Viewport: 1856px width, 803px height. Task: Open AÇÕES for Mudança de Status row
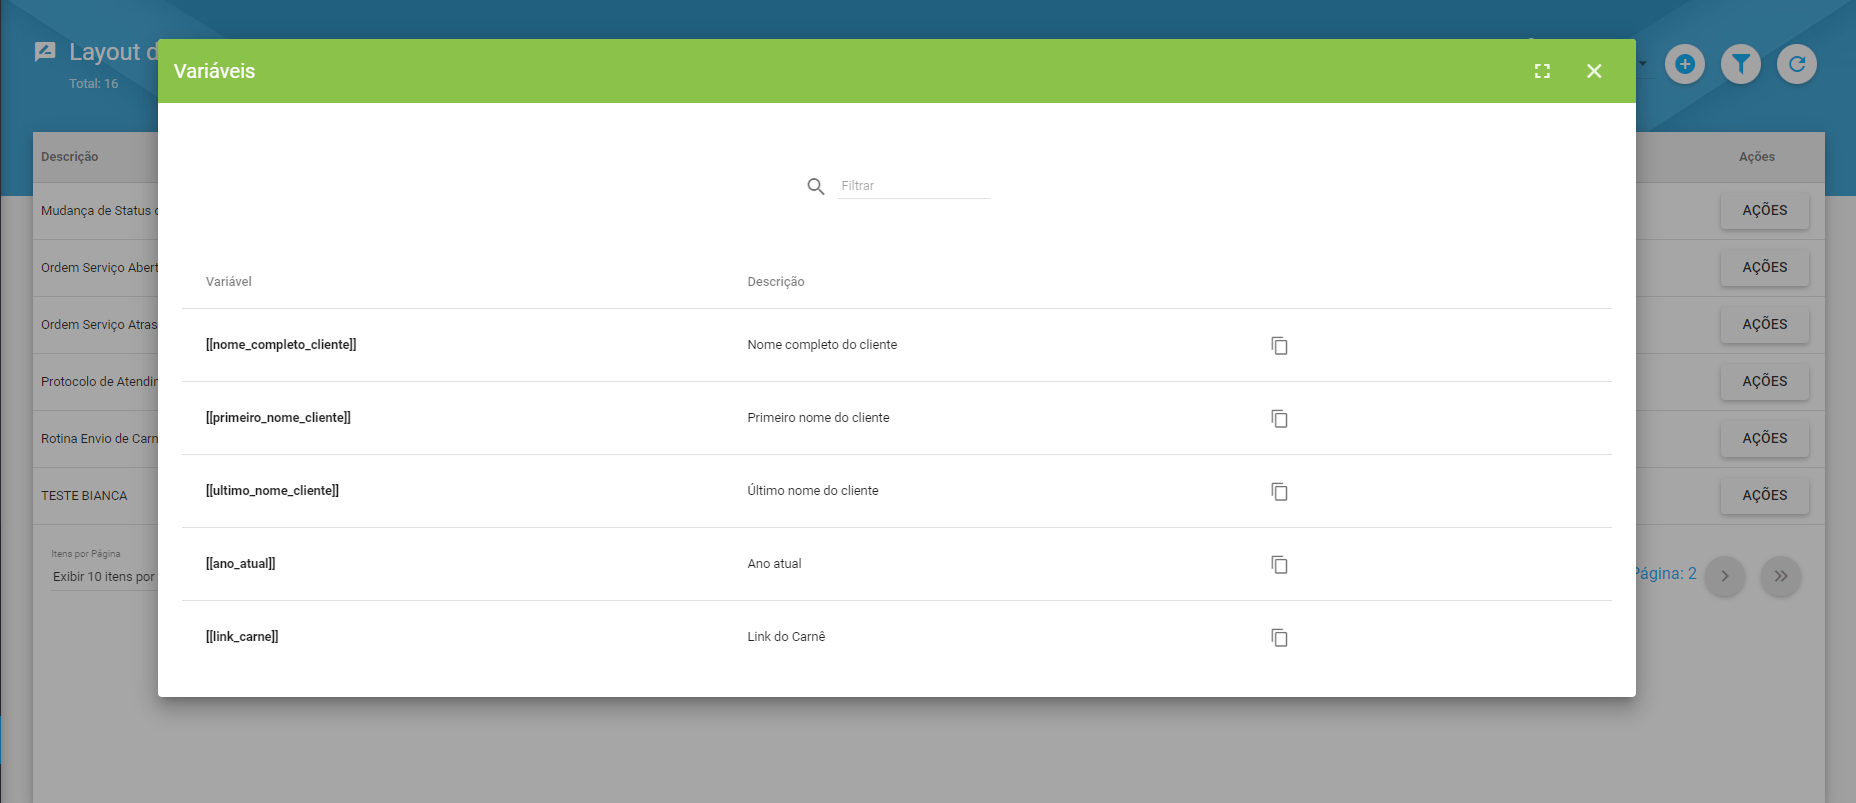pyautogui.click(x=1765, y=210)
